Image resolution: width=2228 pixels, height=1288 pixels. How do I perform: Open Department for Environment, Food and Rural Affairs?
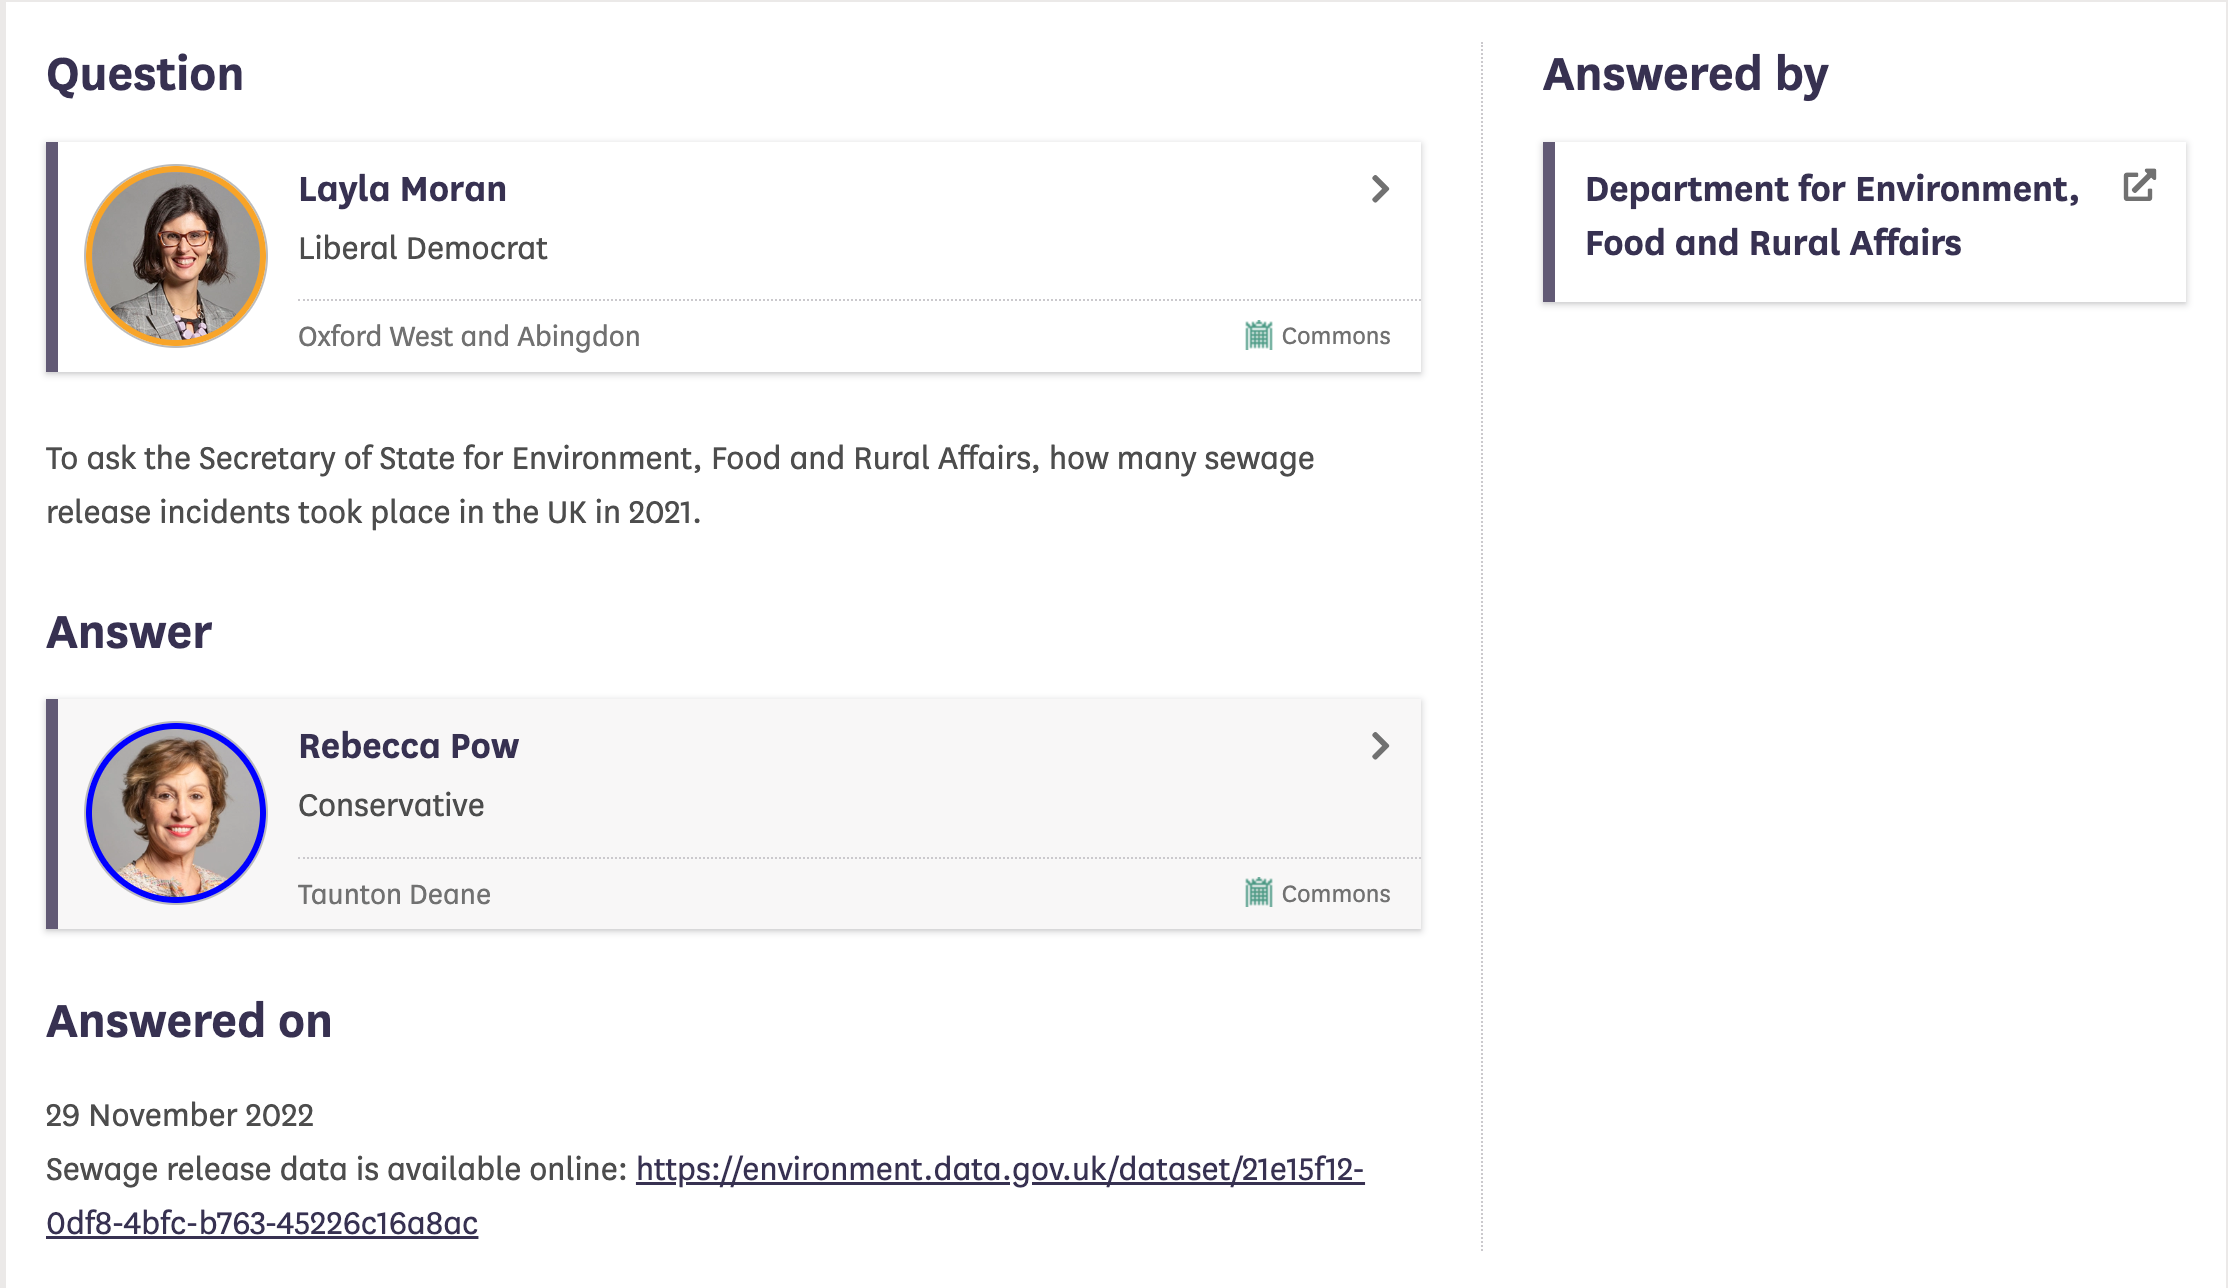point(1830,216)
